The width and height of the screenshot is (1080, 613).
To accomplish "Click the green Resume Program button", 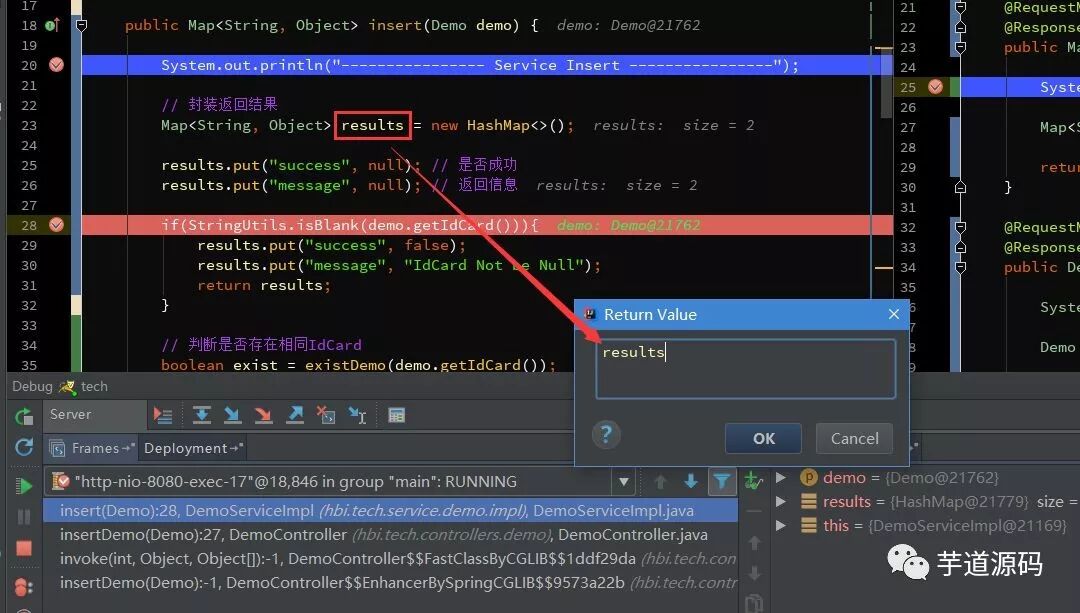I will click(x=24, y=486).
